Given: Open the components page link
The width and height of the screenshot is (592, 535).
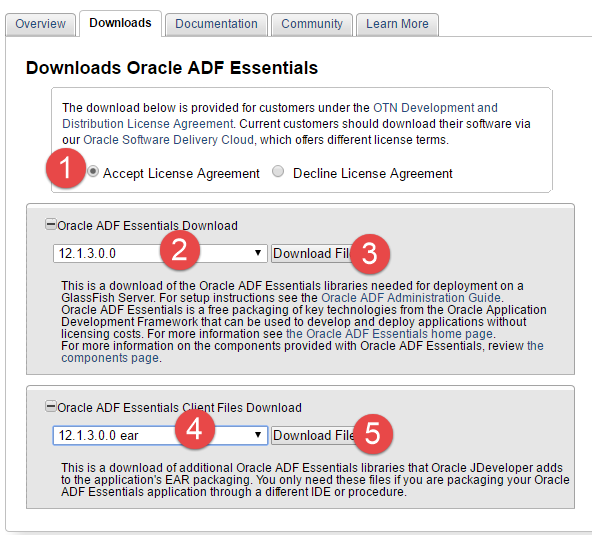Looking at the screenshot, I should (302, 352).
